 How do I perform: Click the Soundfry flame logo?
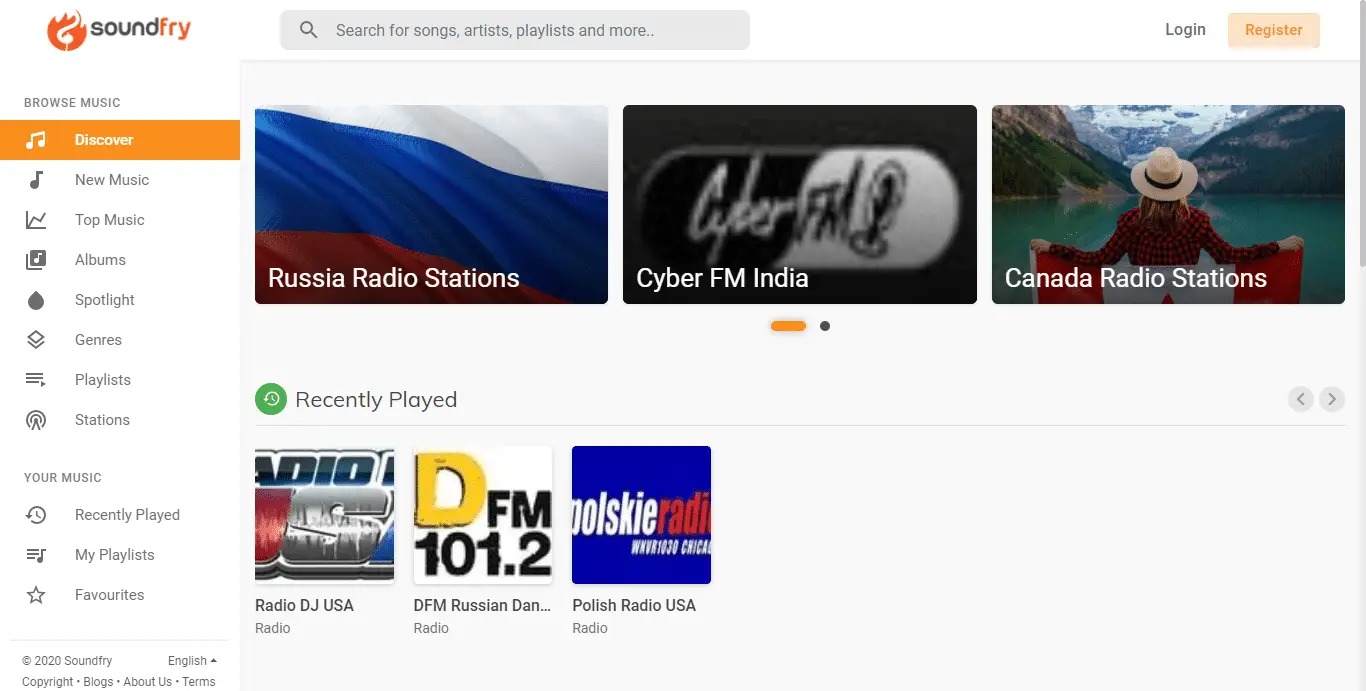click(x=66, y=30)
